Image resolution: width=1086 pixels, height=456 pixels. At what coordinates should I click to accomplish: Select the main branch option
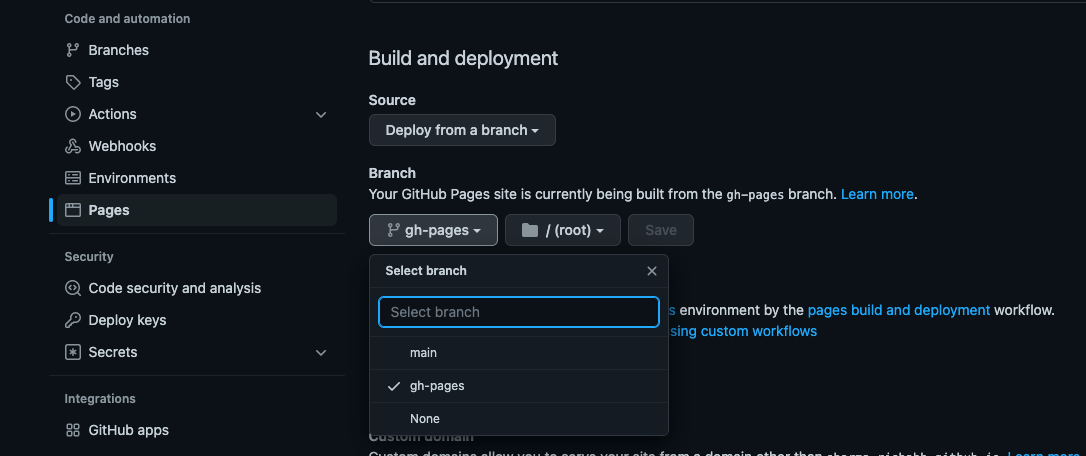(423, 353)
